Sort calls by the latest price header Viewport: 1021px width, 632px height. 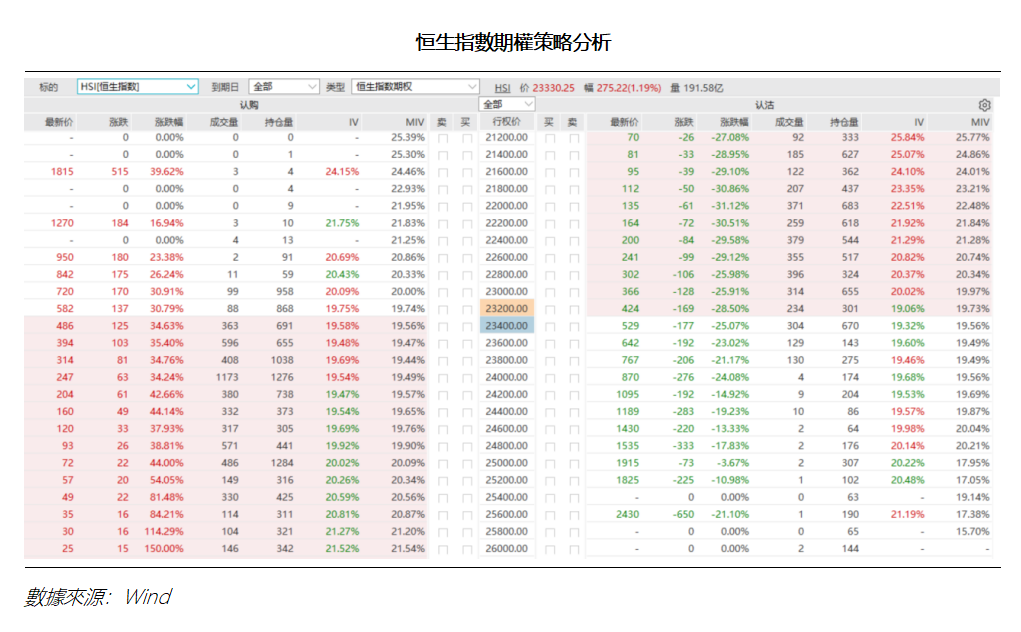tap(59, 122)
